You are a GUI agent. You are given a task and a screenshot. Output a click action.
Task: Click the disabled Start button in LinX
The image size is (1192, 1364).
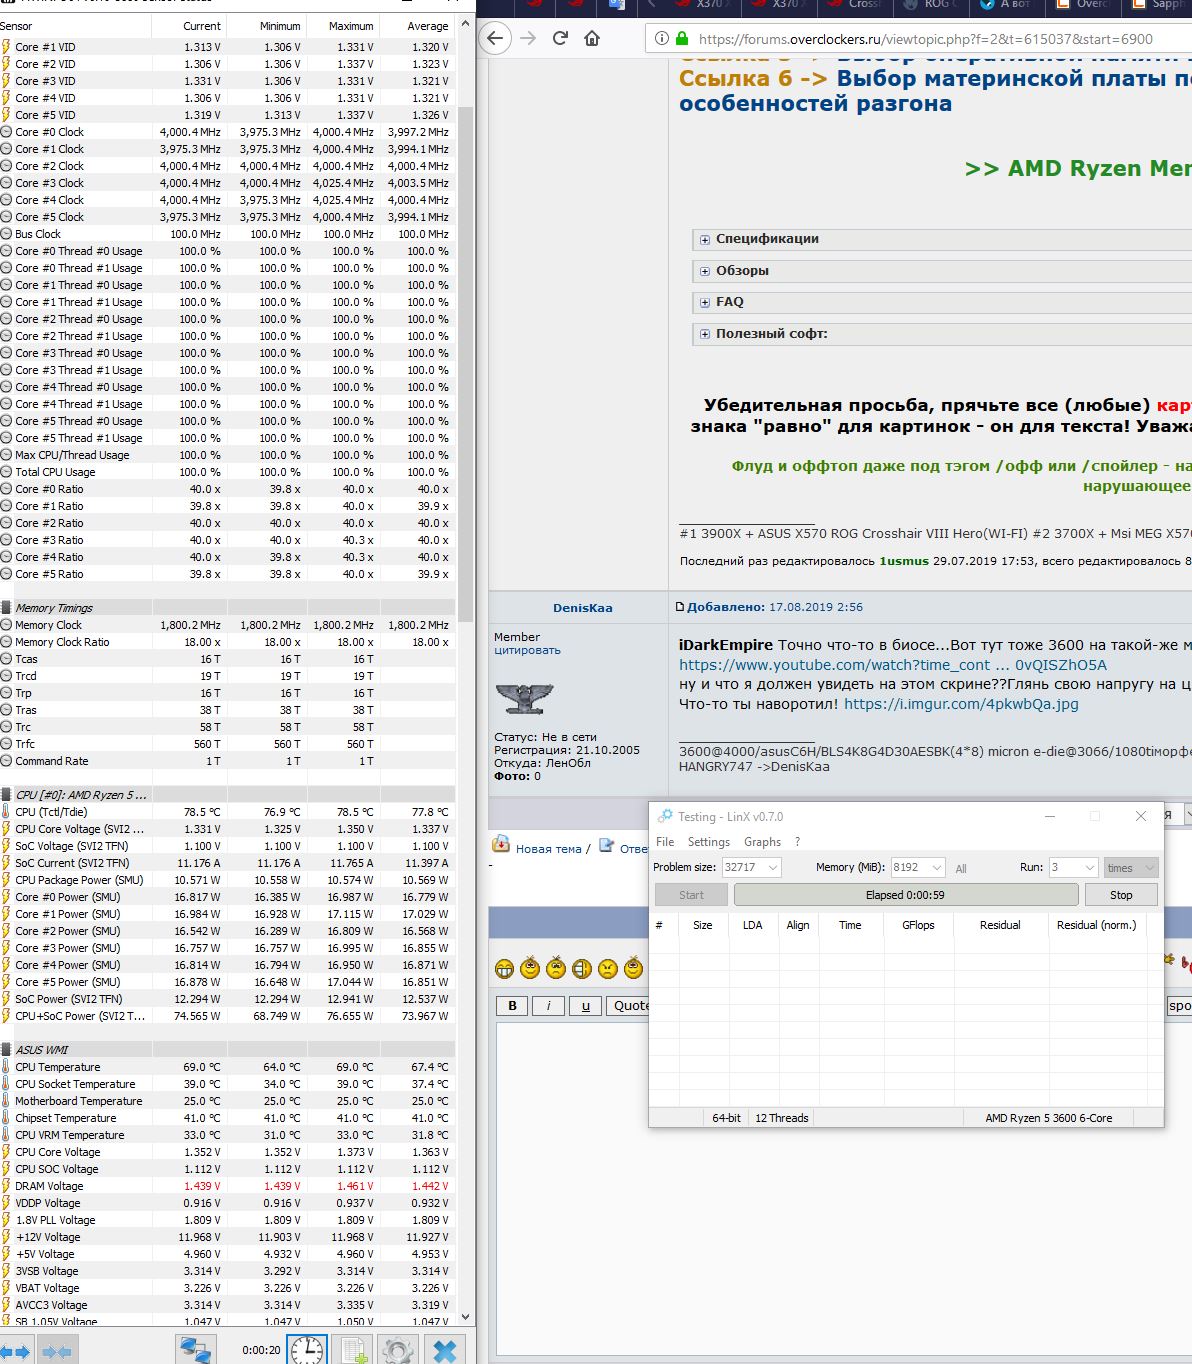tap(691, 895)
